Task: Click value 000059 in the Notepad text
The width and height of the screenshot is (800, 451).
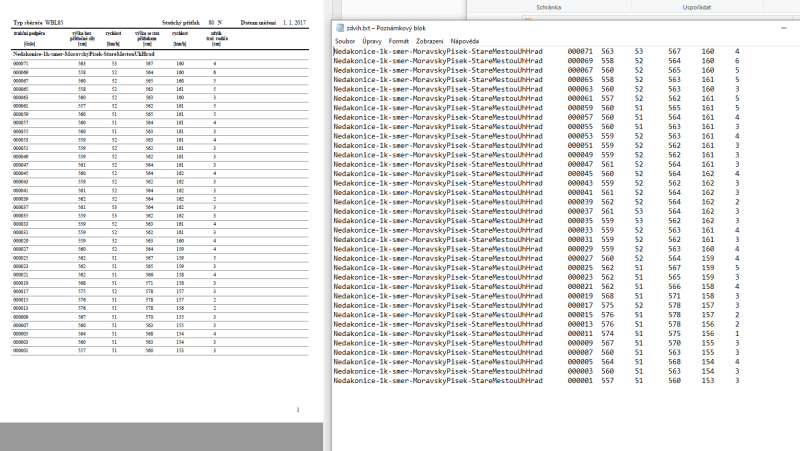Action: pyautogui.click(x=580, y=108)
